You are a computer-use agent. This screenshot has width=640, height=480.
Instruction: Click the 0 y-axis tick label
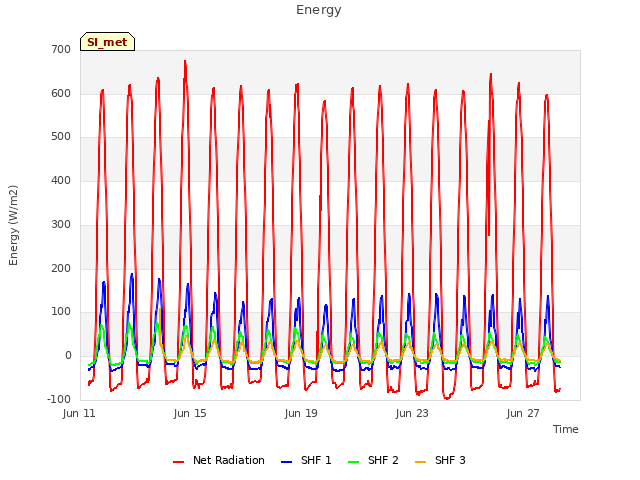click(68, 356)
